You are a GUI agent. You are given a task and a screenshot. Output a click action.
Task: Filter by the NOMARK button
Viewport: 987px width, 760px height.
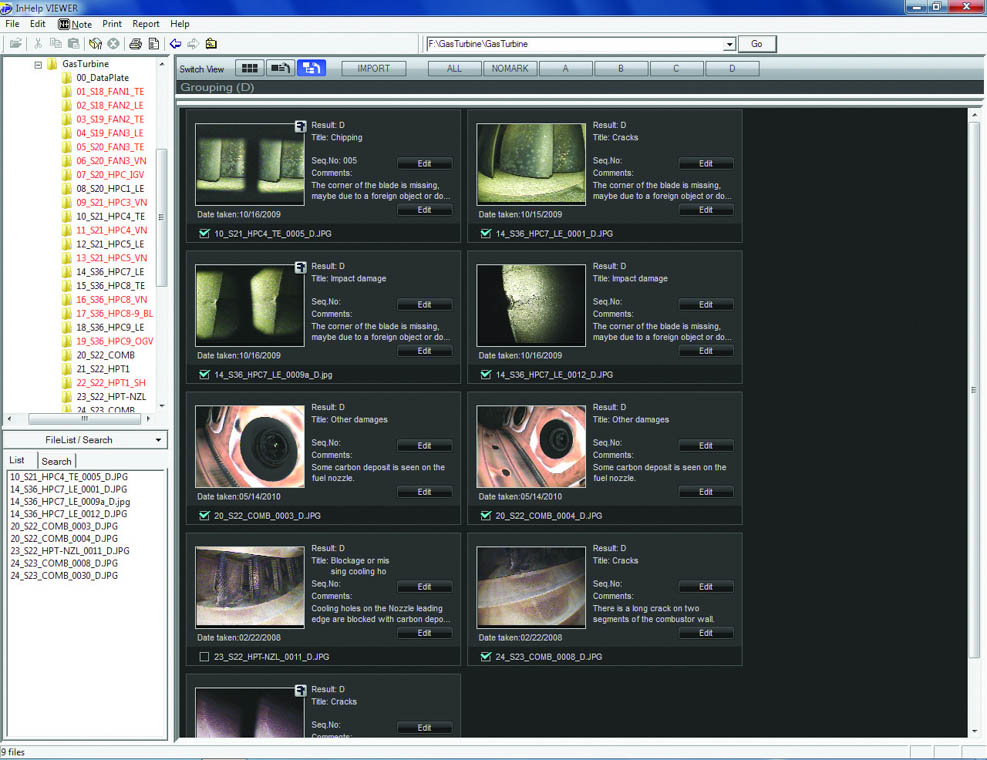(510, 69)
